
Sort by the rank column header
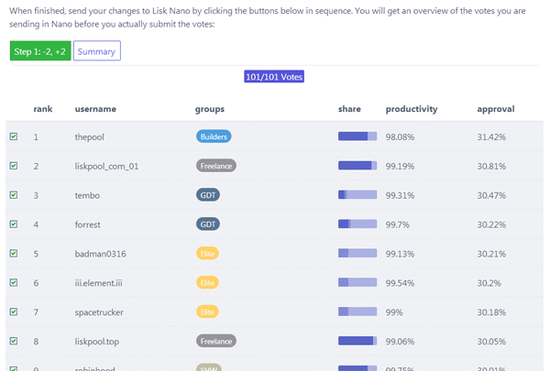(x=43, y=109)
